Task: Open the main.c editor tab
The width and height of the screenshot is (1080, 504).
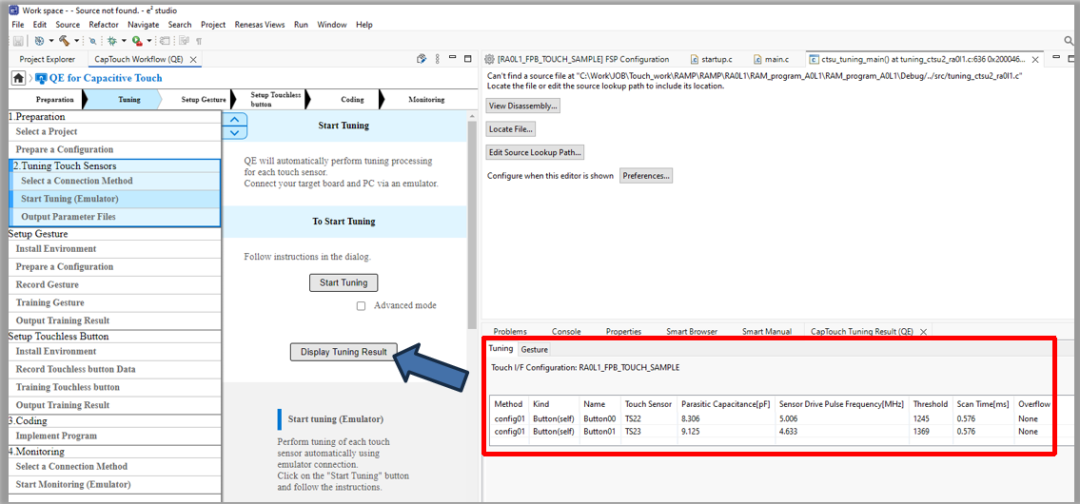Action: [x=771, y=59]
